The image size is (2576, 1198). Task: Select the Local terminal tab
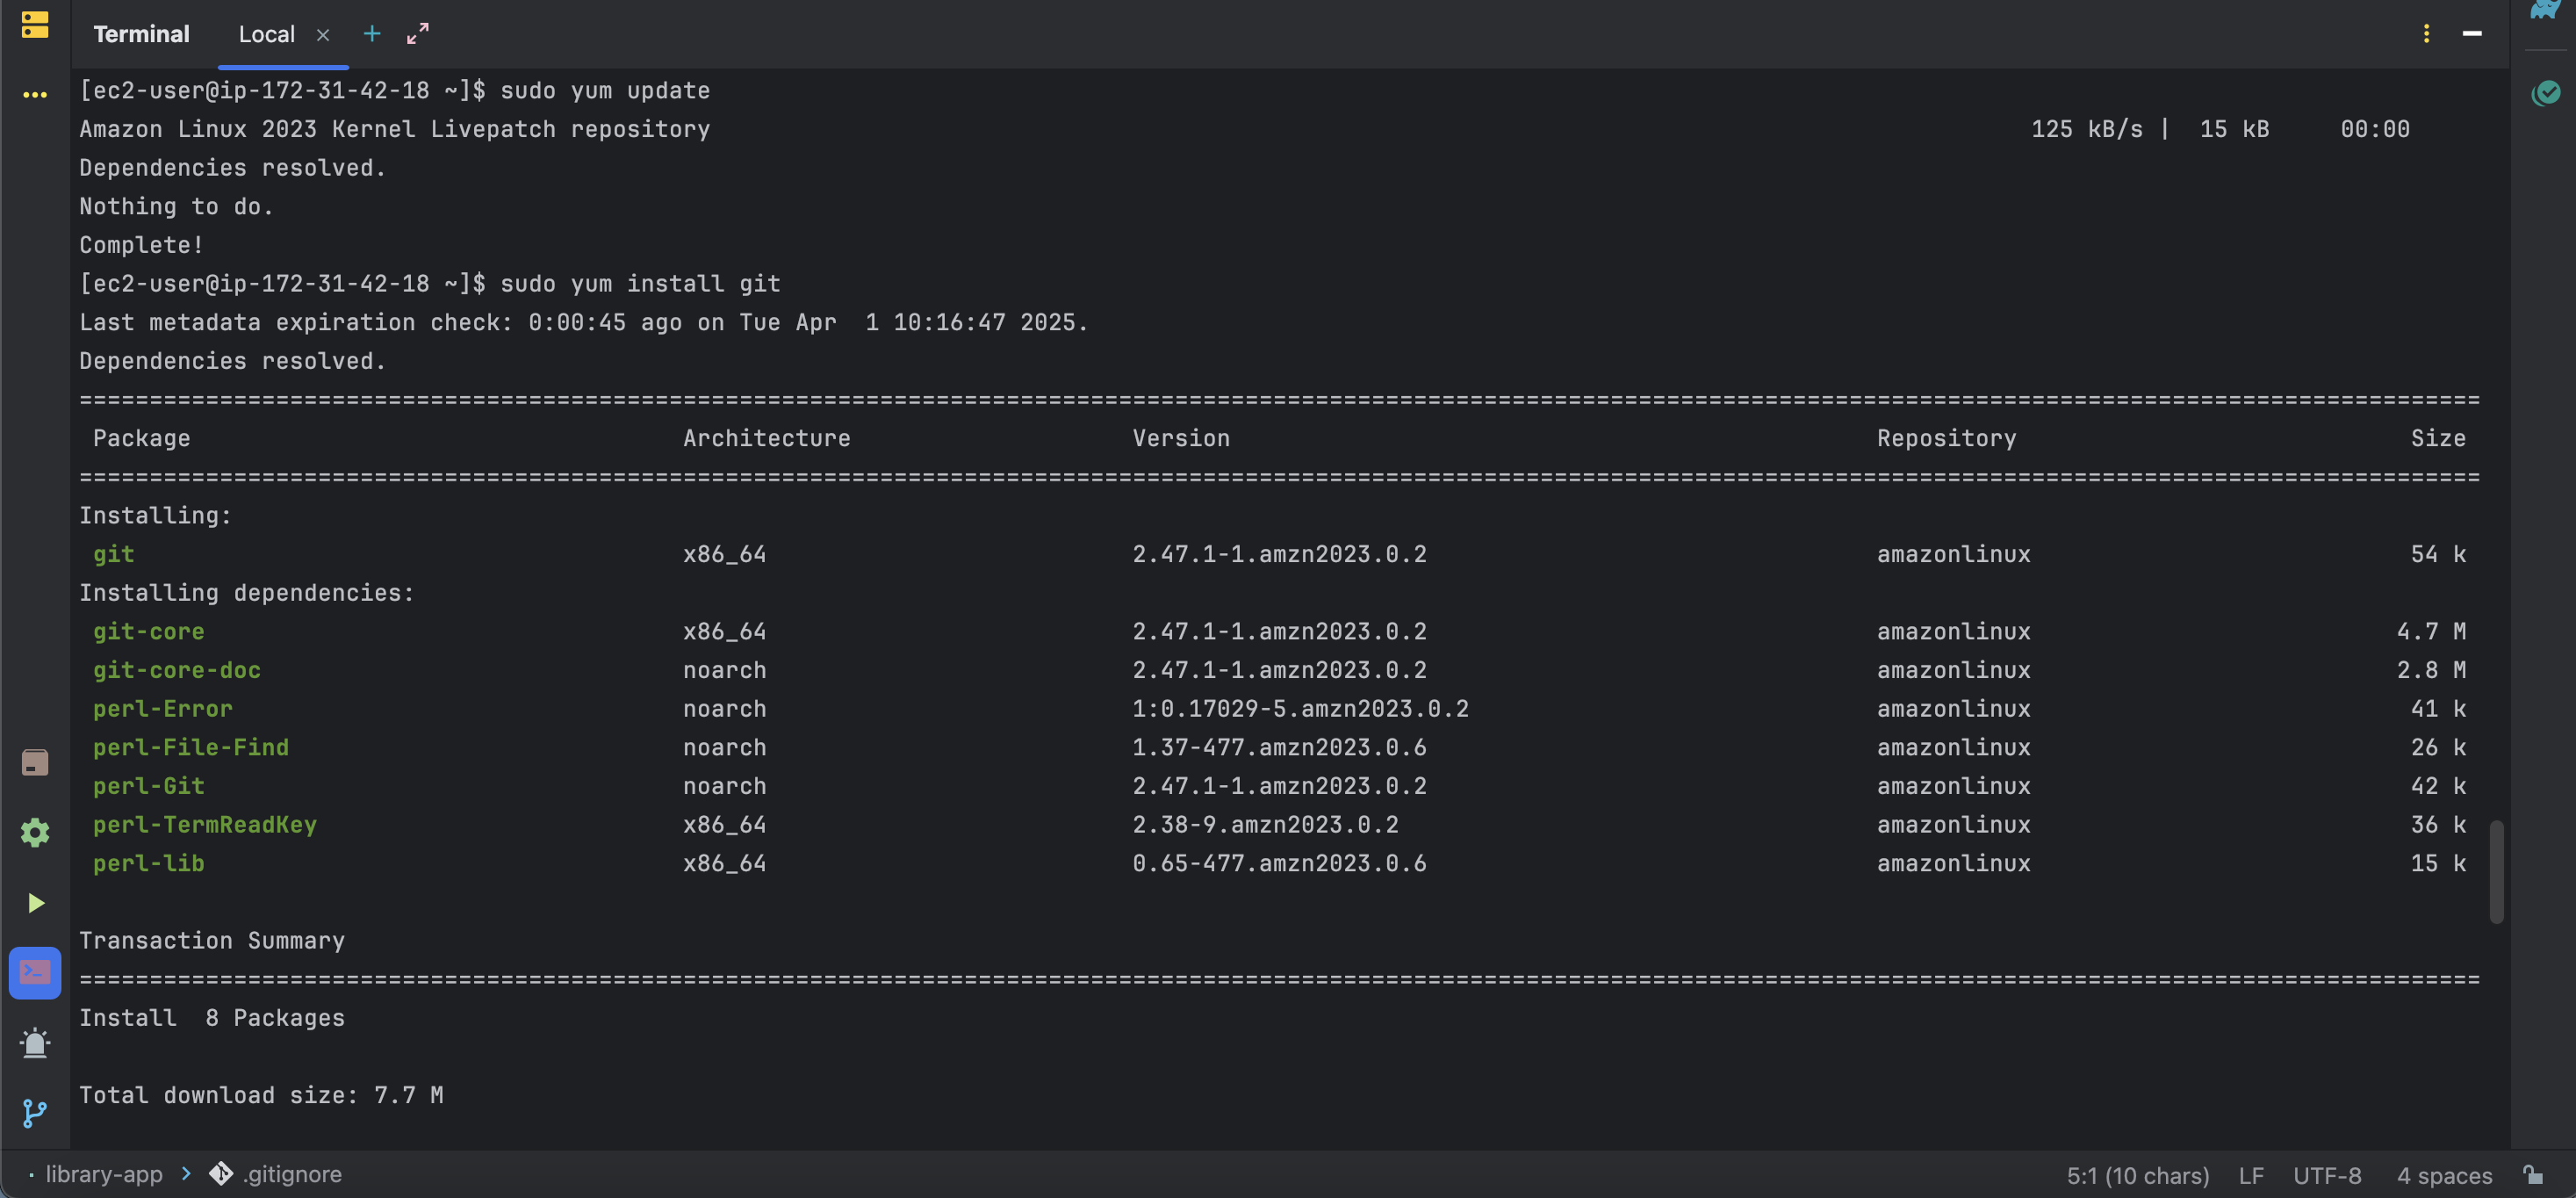tap(267, 34)
